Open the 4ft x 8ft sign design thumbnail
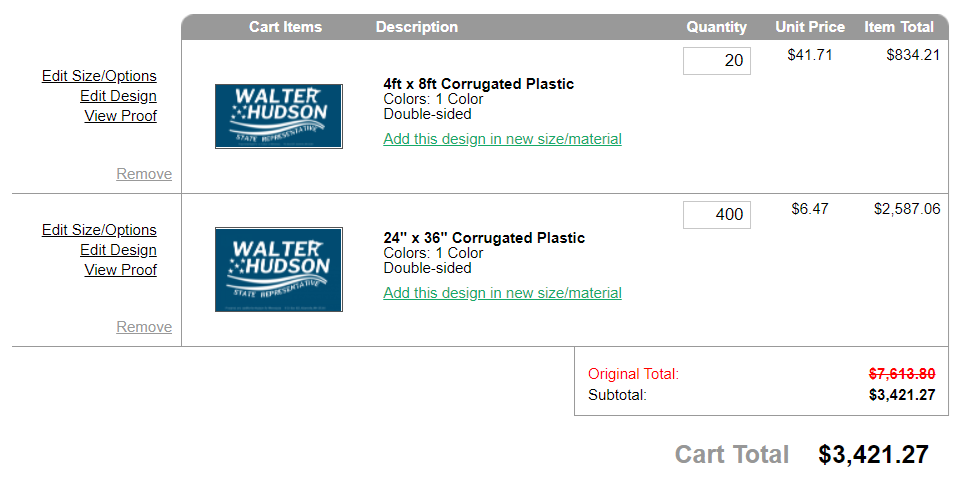This screenshot has height=477, width=973. [279, 116]
